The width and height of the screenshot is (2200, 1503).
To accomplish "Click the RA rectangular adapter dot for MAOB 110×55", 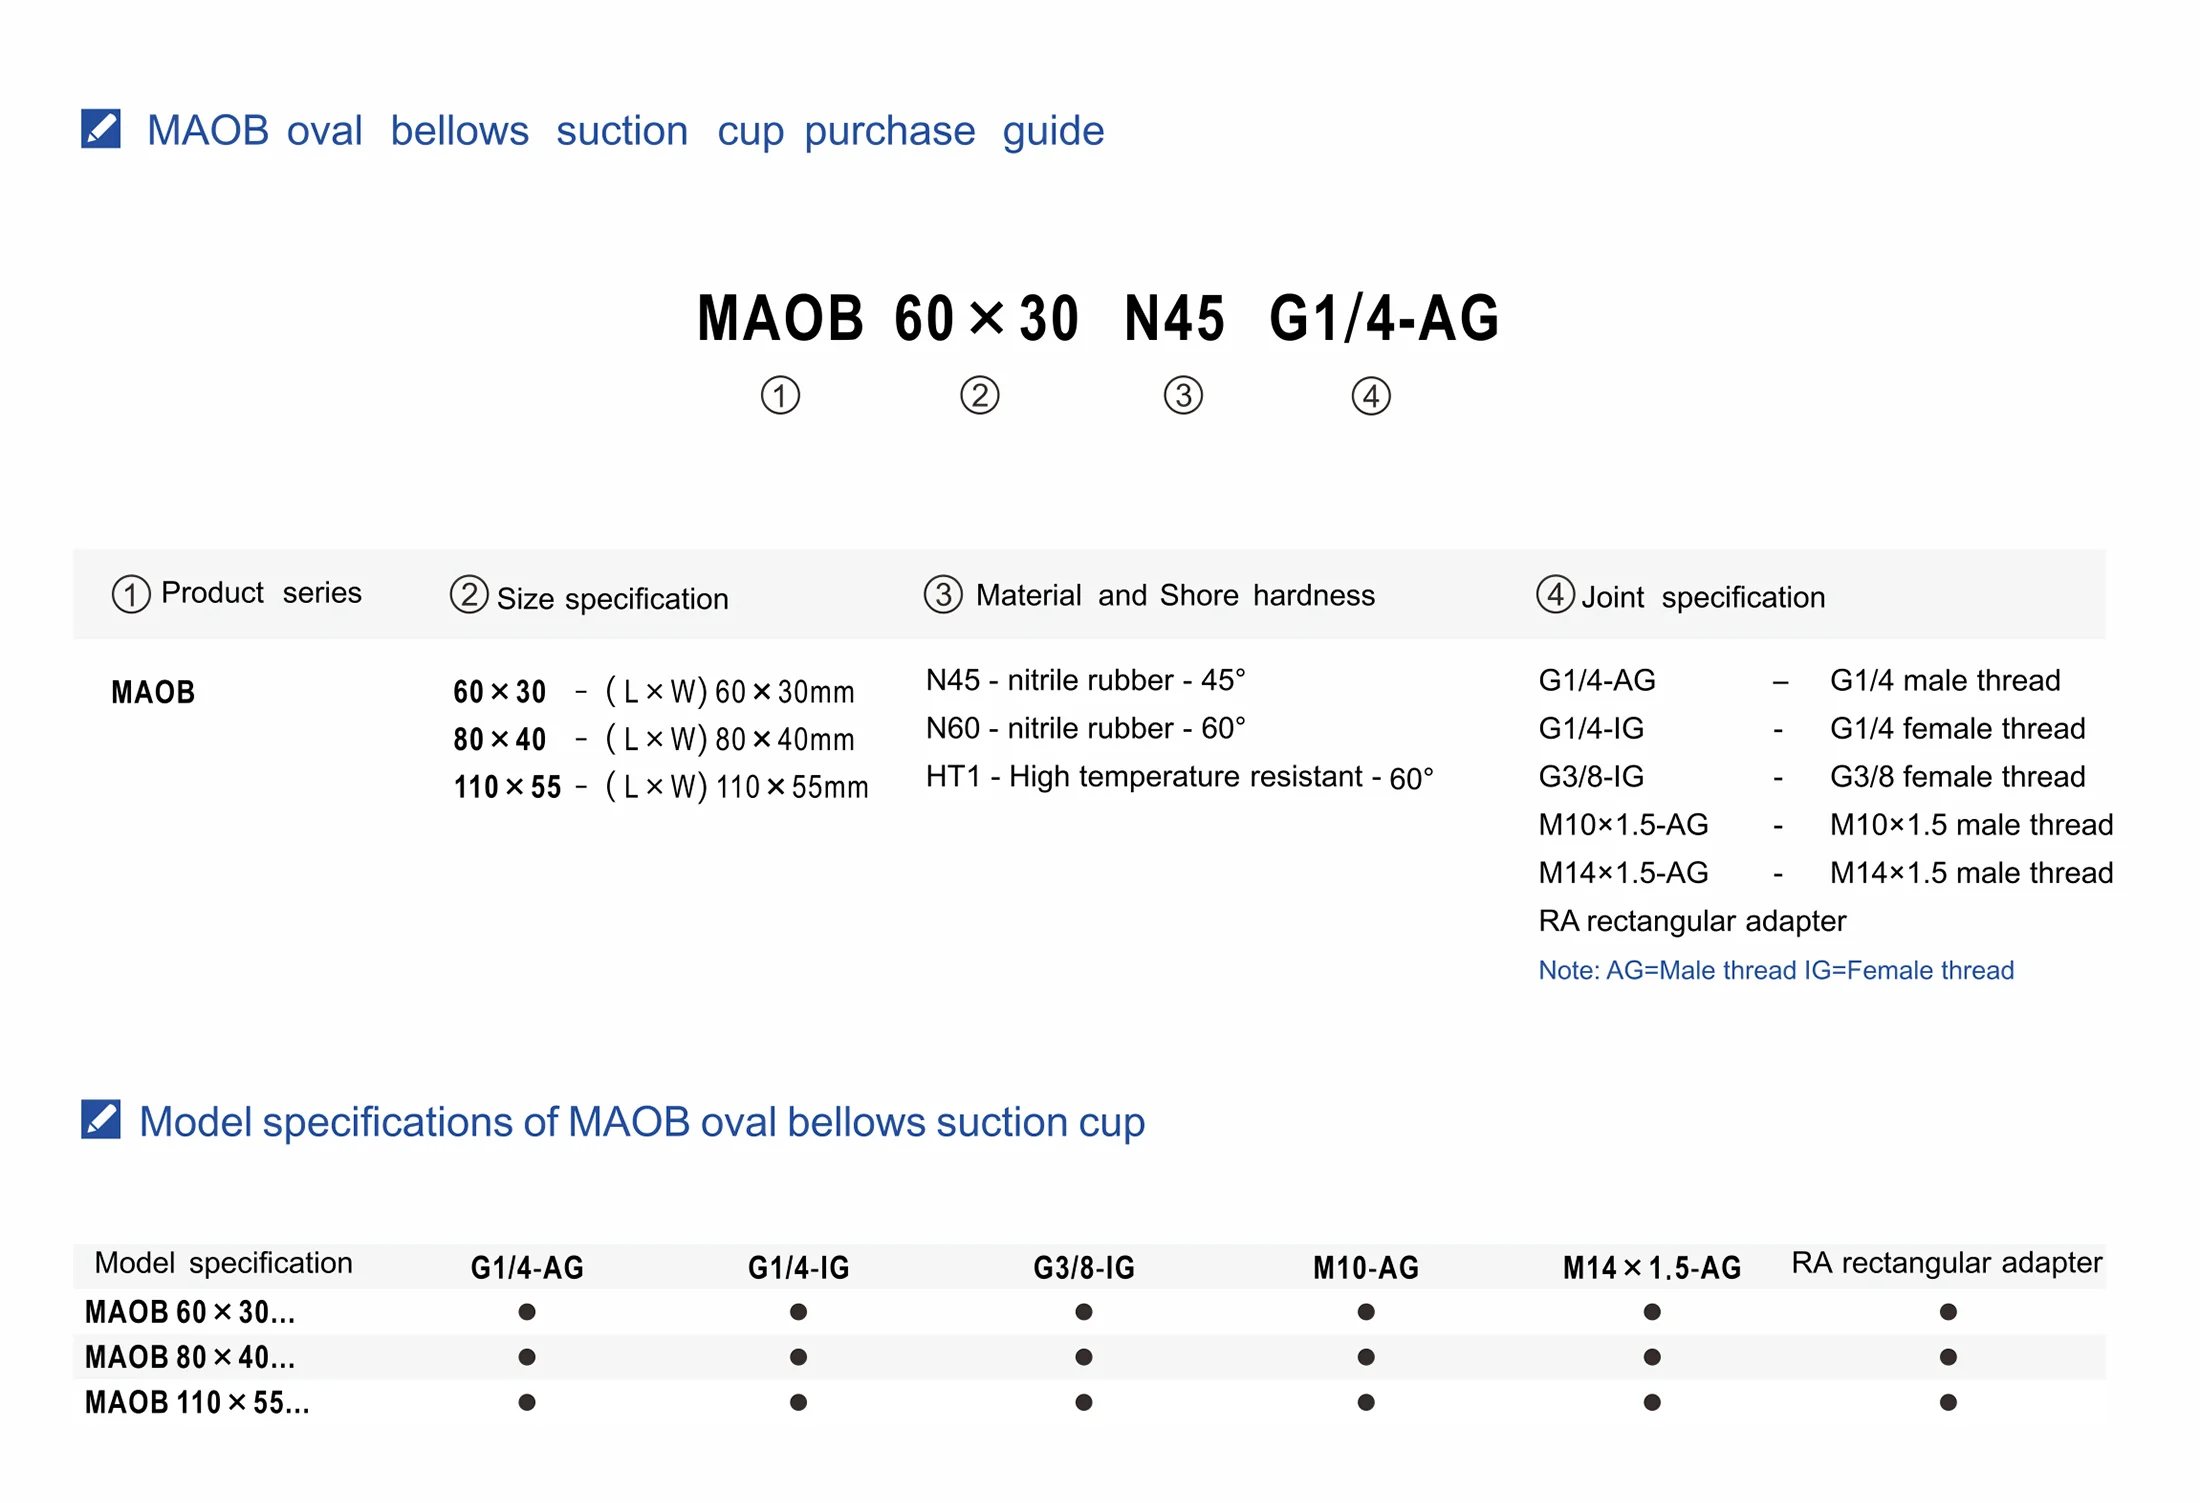I will (x=1947, y=1402).
